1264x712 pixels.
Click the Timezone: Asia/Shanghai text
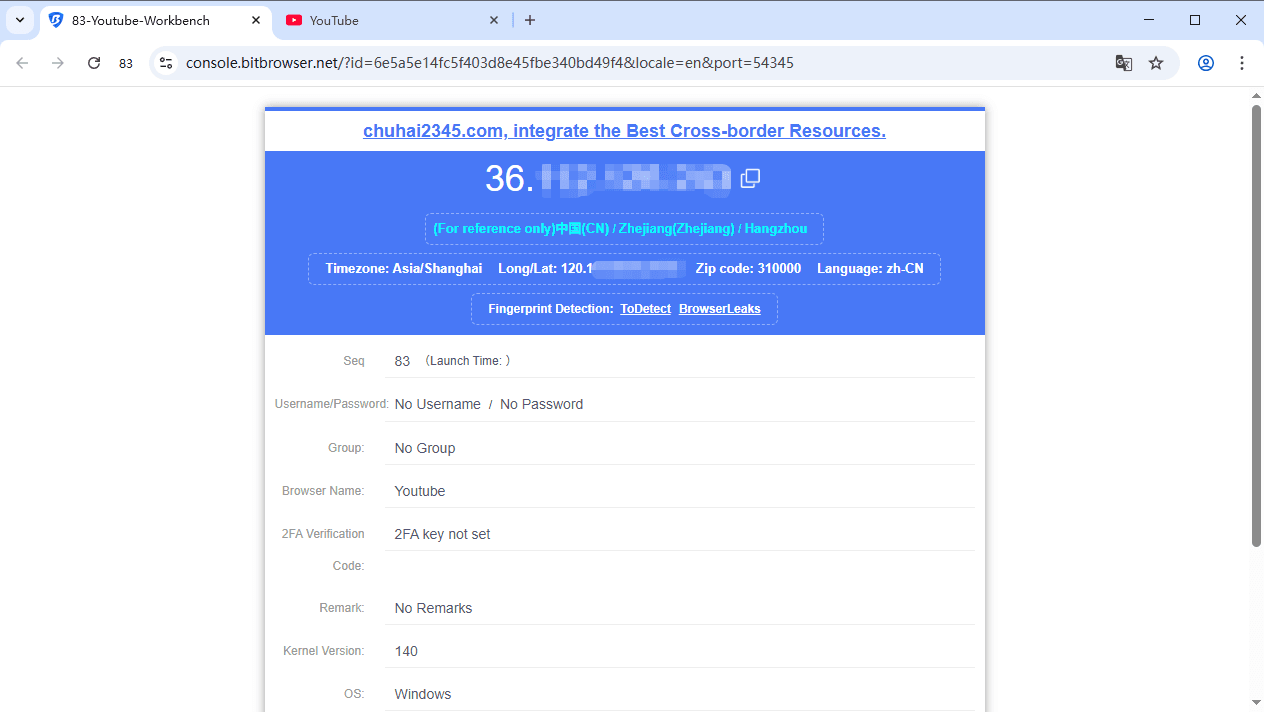[x=404, y=269]
